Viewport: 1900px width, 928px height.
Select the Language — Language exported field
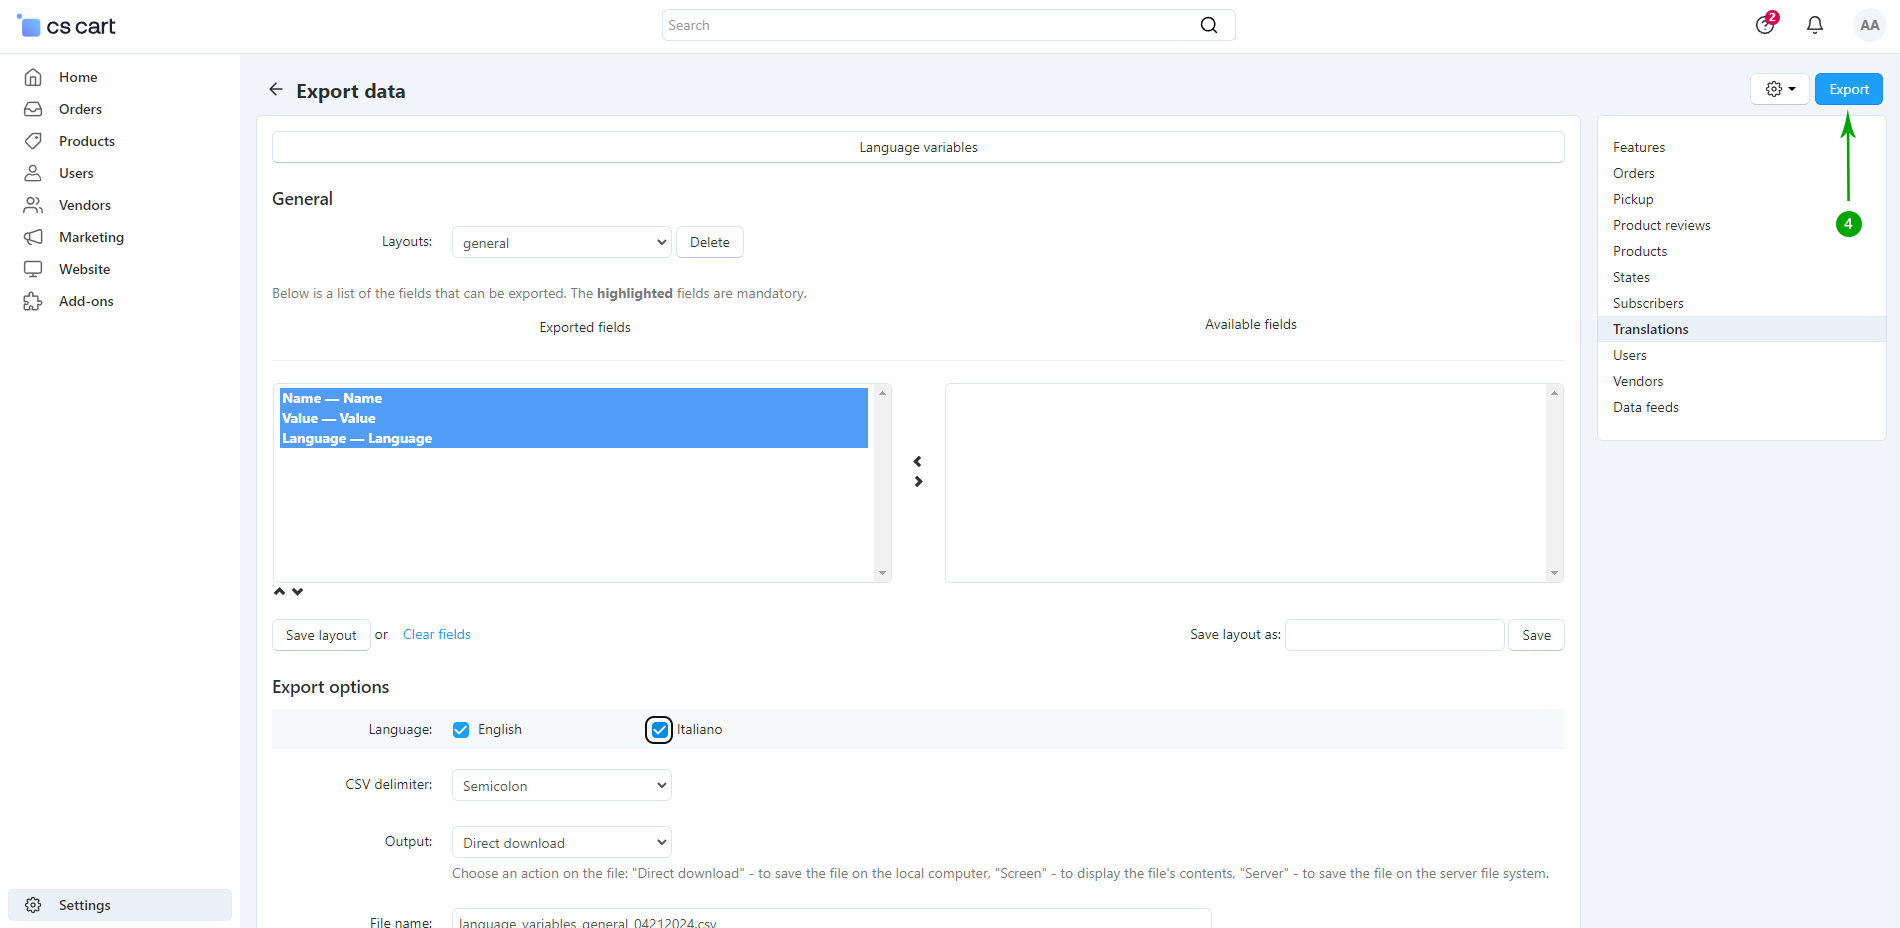click(x=357, y=439)
